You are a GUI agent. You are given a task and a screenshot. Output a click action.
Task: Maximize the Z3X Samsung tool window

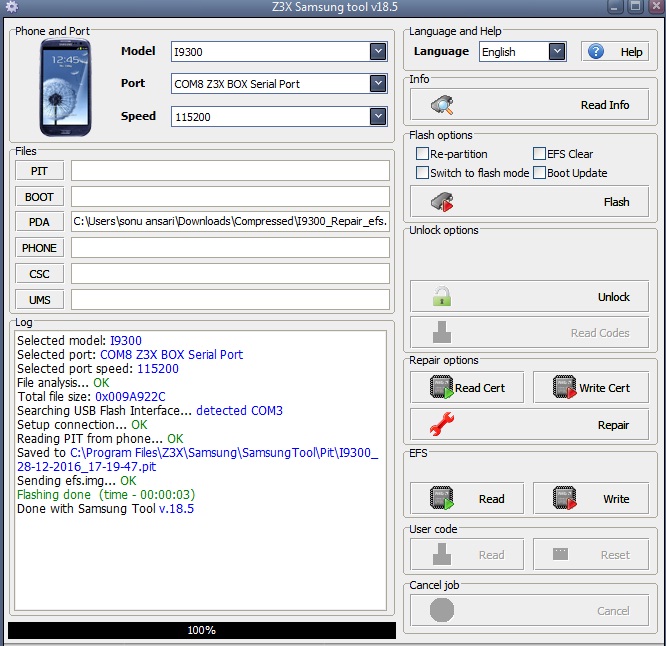point(635,7)
